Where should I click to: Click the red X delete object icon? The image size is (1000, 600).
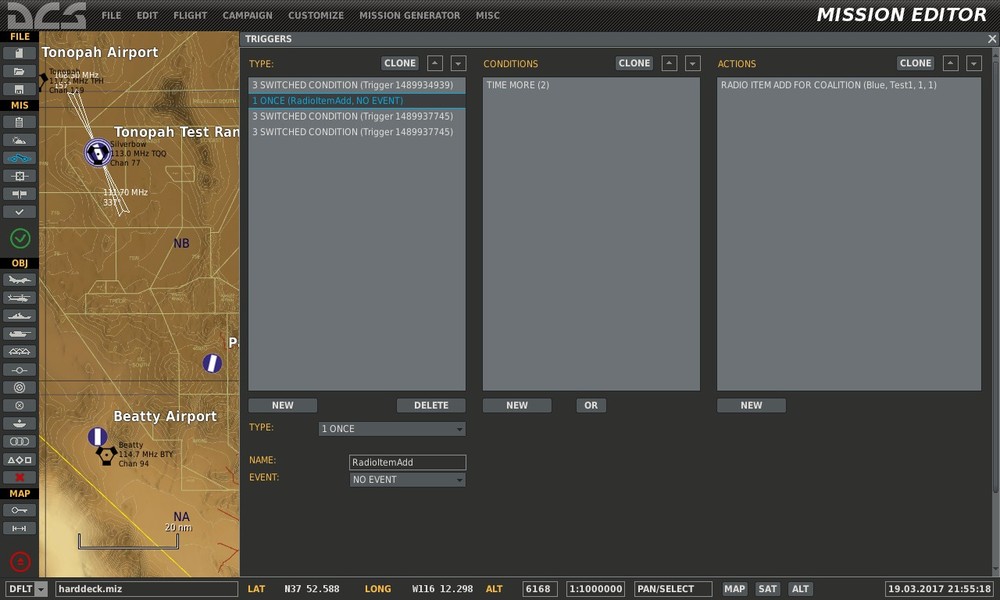click(20, 477)
